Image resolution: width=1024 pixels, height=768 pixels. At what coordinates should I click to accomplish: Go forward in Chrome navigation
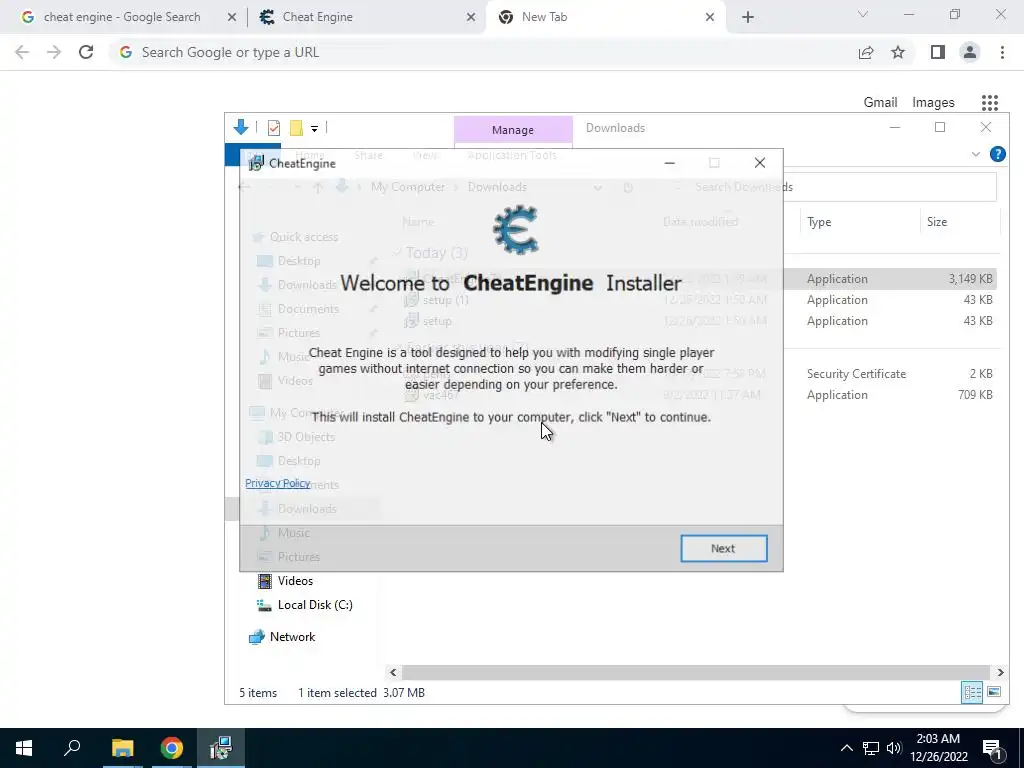[54, 52]
